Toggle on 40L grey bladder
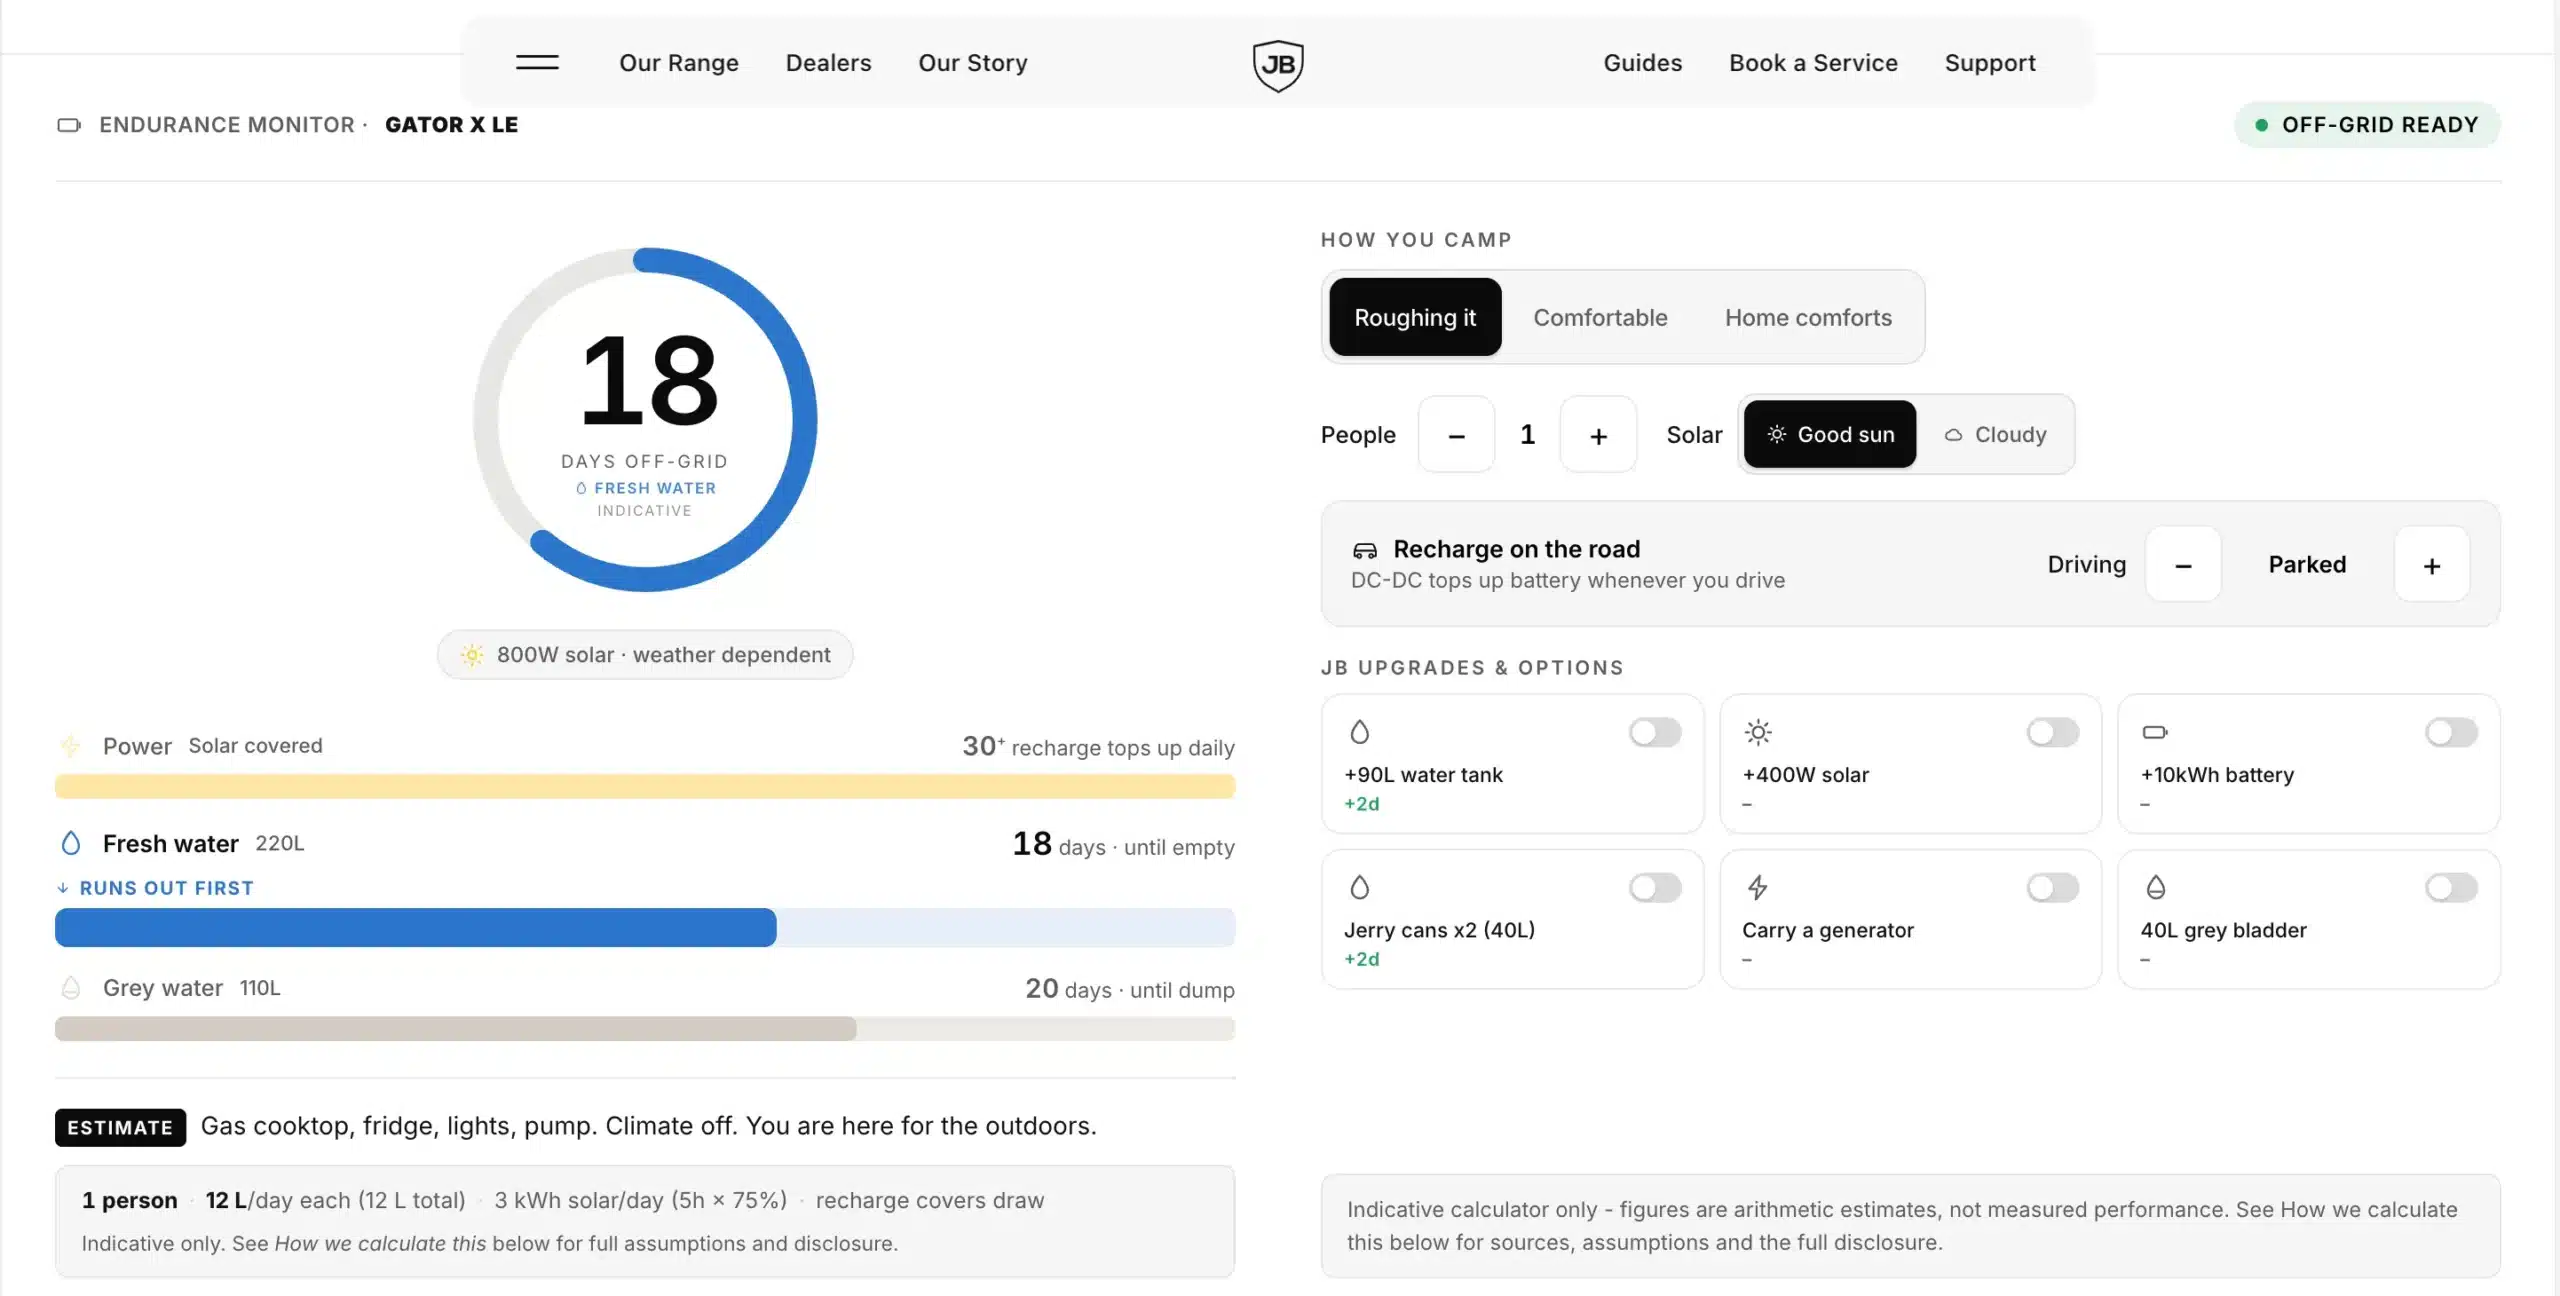The height and width of the screenshot is (1296, 2560). (x=2451, y=887)
